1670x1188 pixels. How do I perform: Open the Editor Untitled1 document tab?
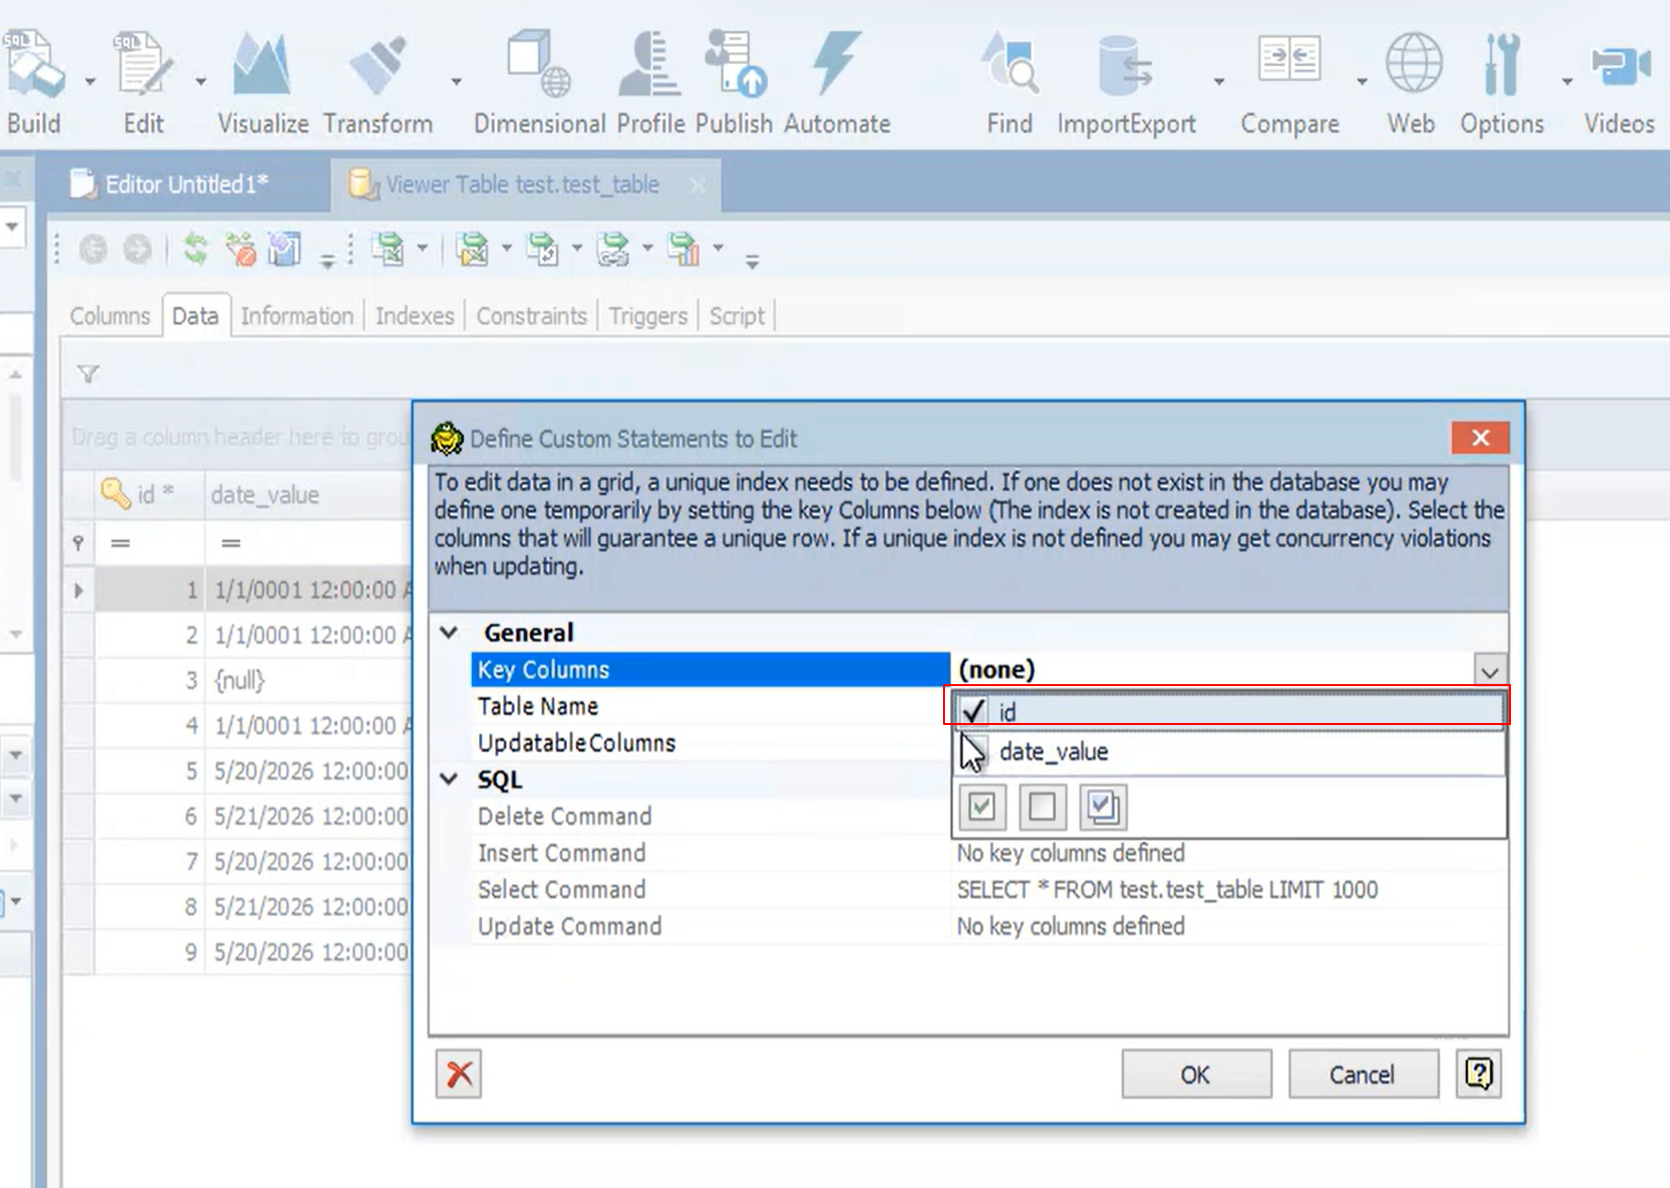(x=187, y=184)
